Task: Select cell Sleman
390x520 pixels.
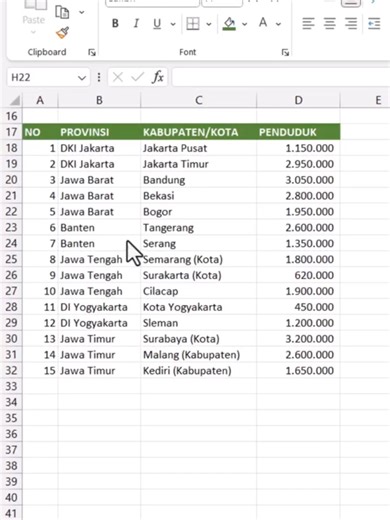Action: 199,323
